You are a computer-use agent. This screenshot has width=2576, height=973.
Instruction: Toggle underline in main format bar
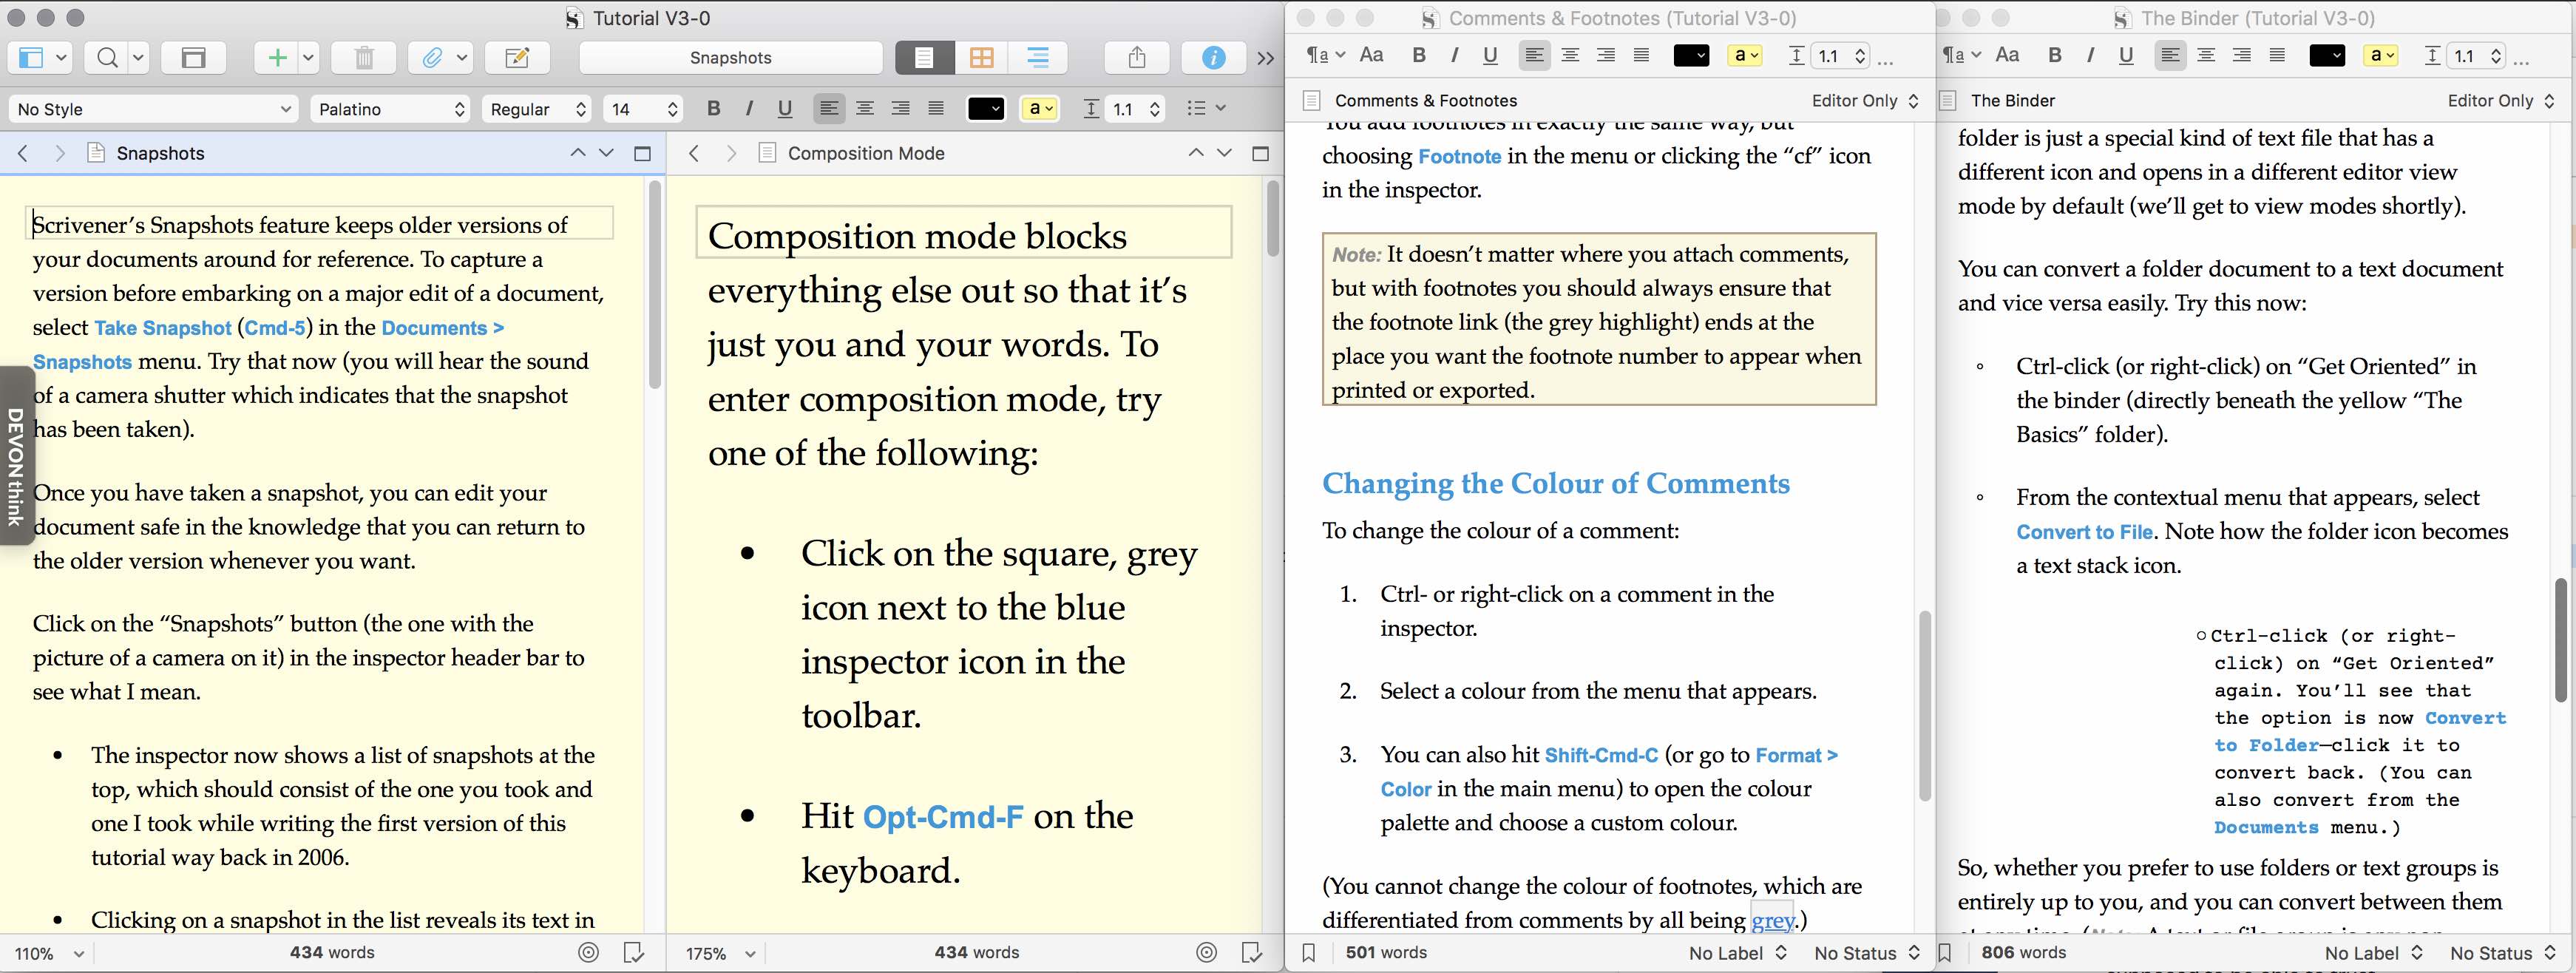785,108
